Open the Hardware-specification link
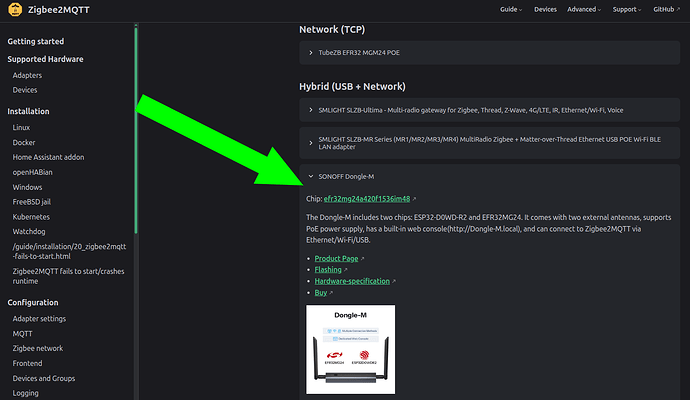This screenshot has width=690, height=400. (352, 281)
